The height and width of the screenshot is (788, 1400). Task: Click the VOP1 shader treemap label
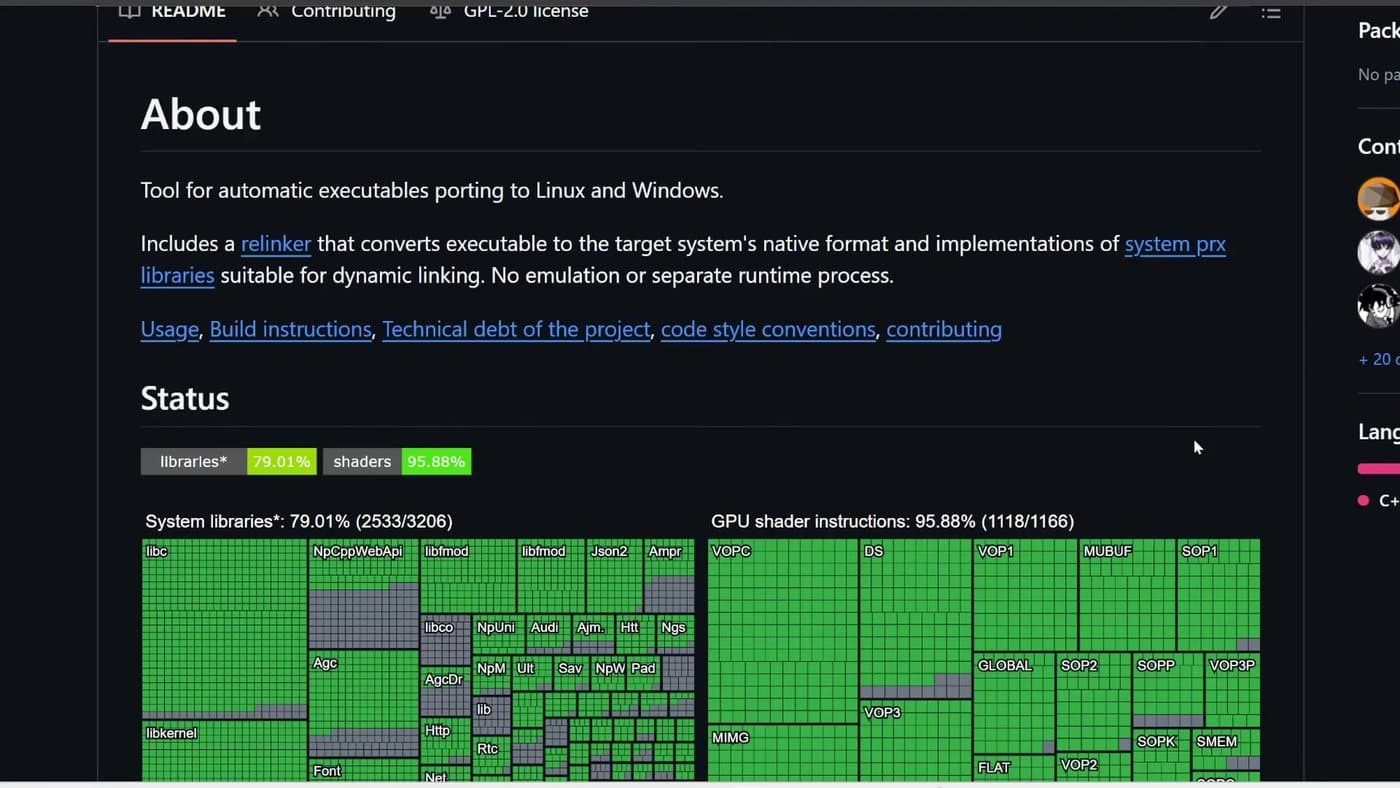coord(996,551)
